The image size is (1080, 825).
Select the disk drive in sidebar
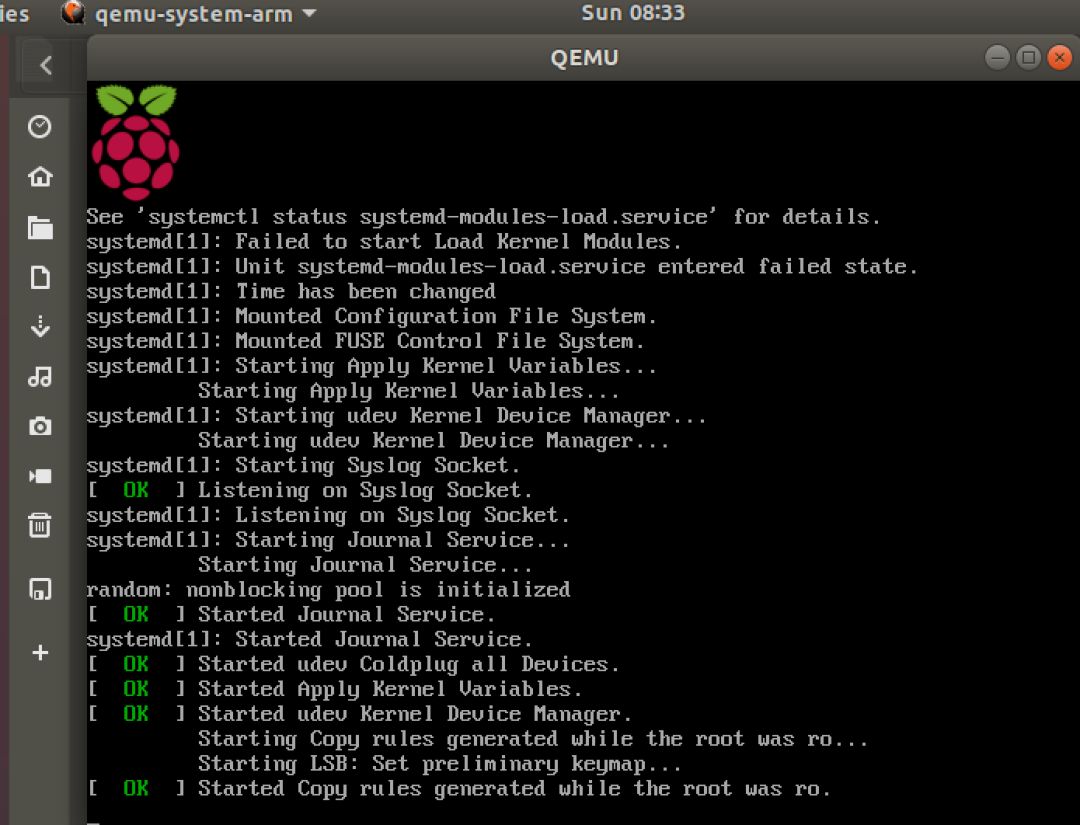coord(40,589)
